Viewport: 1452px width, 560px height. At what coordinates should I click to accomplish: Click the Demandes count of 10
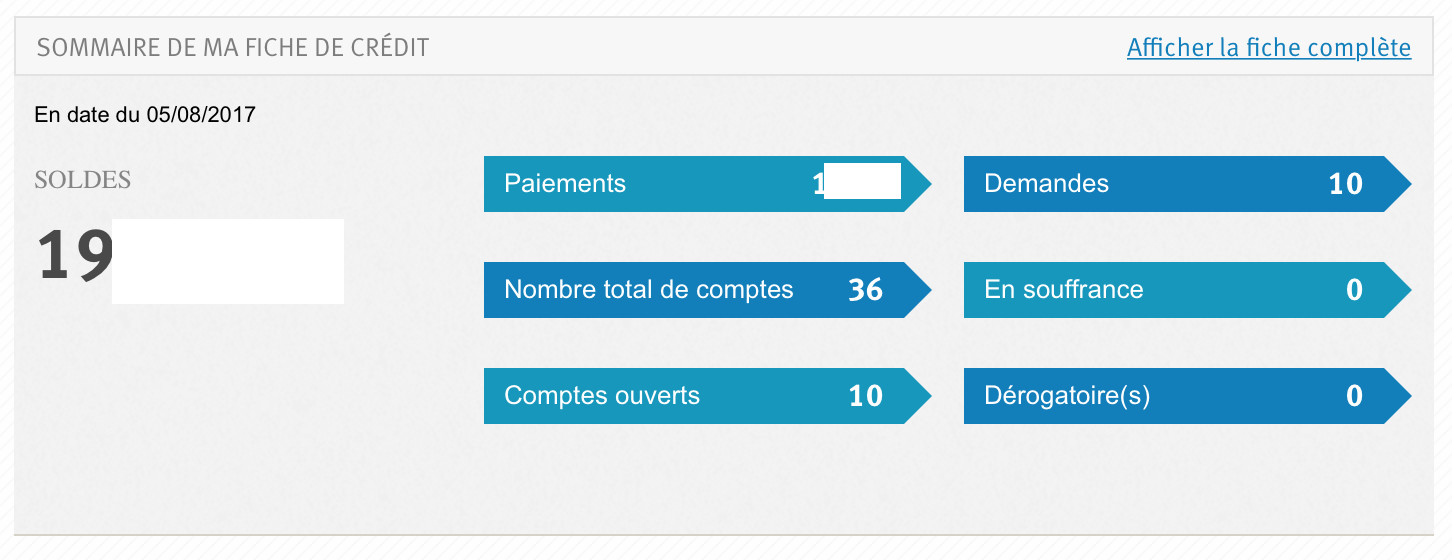click(x=1345, y=184)
